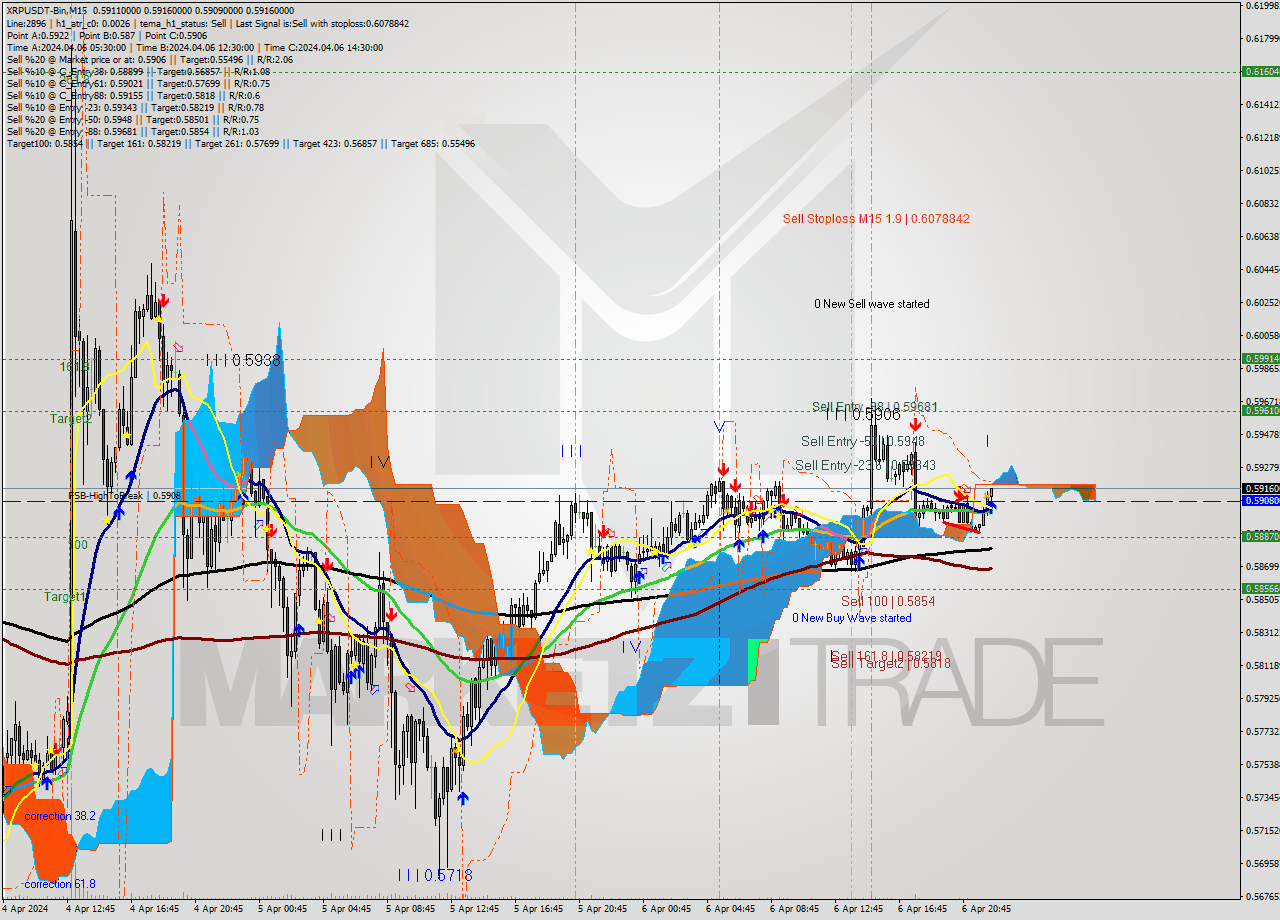The height and width of the screenshot is (920, 1280).
Task: Select the 'Sell Entry -23.6 | 0.59343' label
Action: point(865,465)
